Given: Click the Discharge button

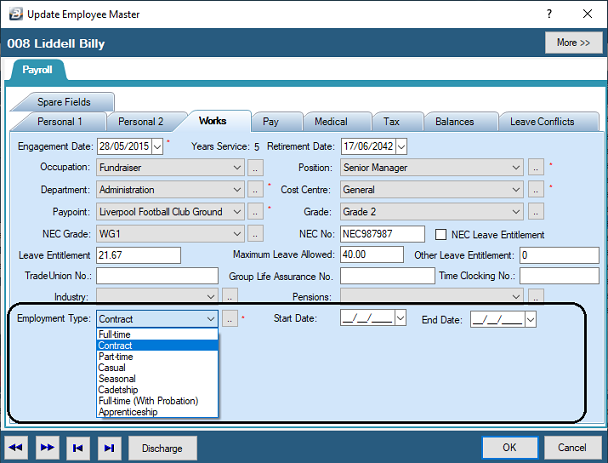Looking at the screenshot, I should pos(162,448).
